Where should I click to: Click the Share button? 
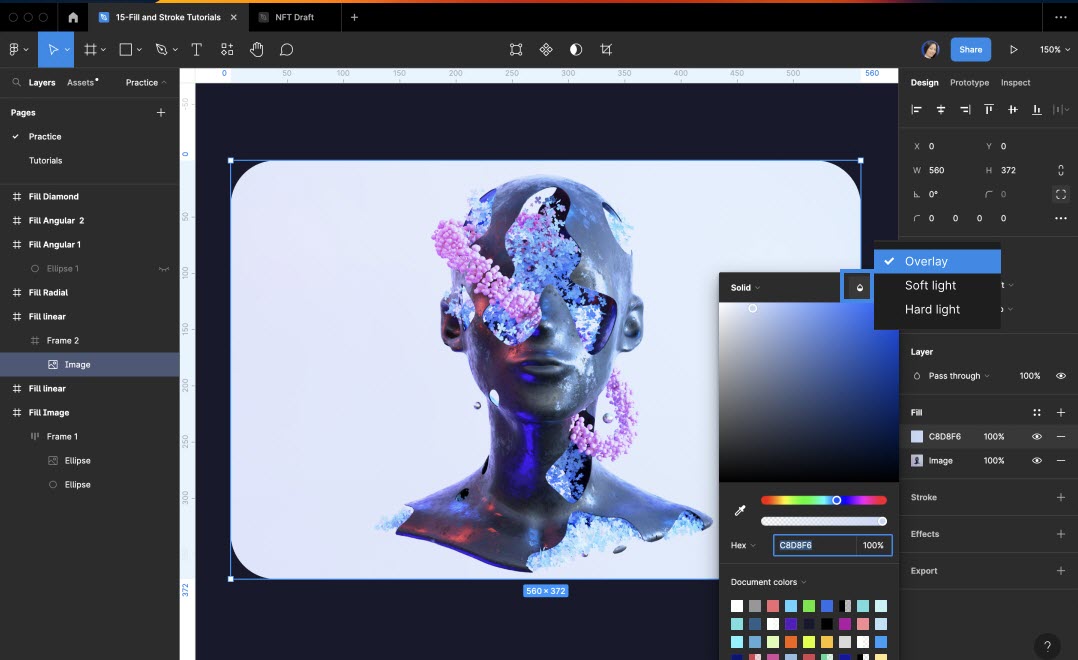pos(970,50)
